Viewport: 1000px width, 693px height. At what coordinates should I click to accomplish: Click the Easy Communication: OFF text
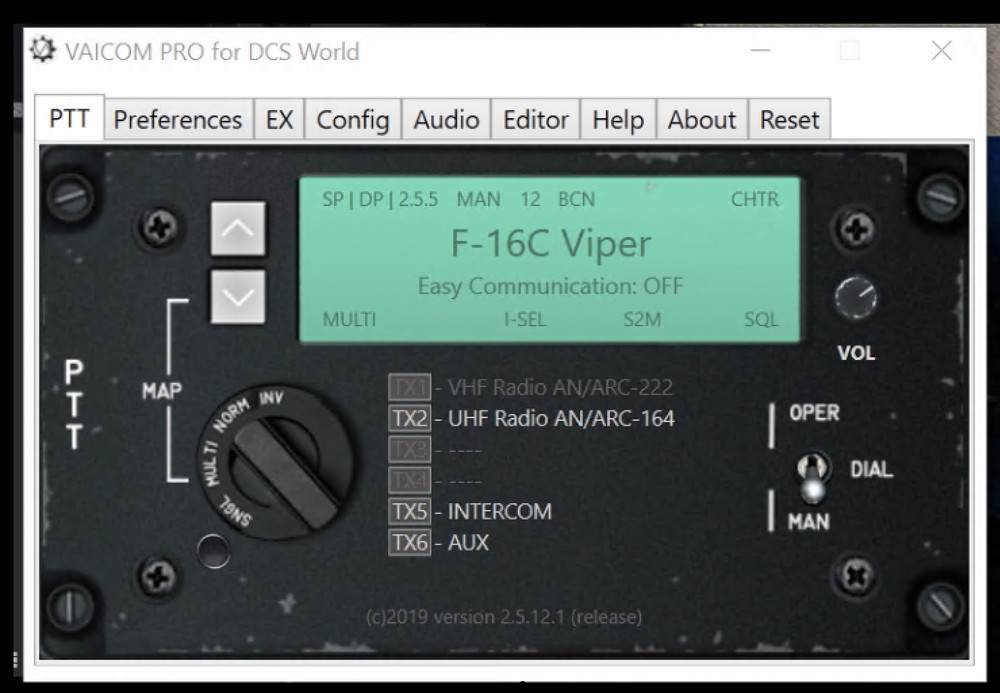(550, 286)
